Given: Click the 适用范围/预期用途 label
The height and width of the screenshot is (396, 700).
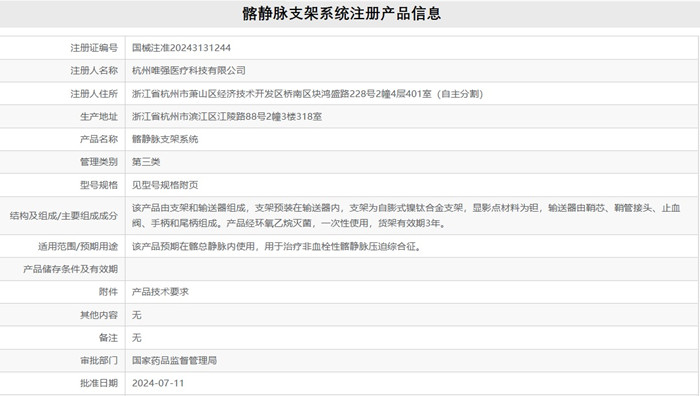Looking at the screenshot, I should point(78,246).
